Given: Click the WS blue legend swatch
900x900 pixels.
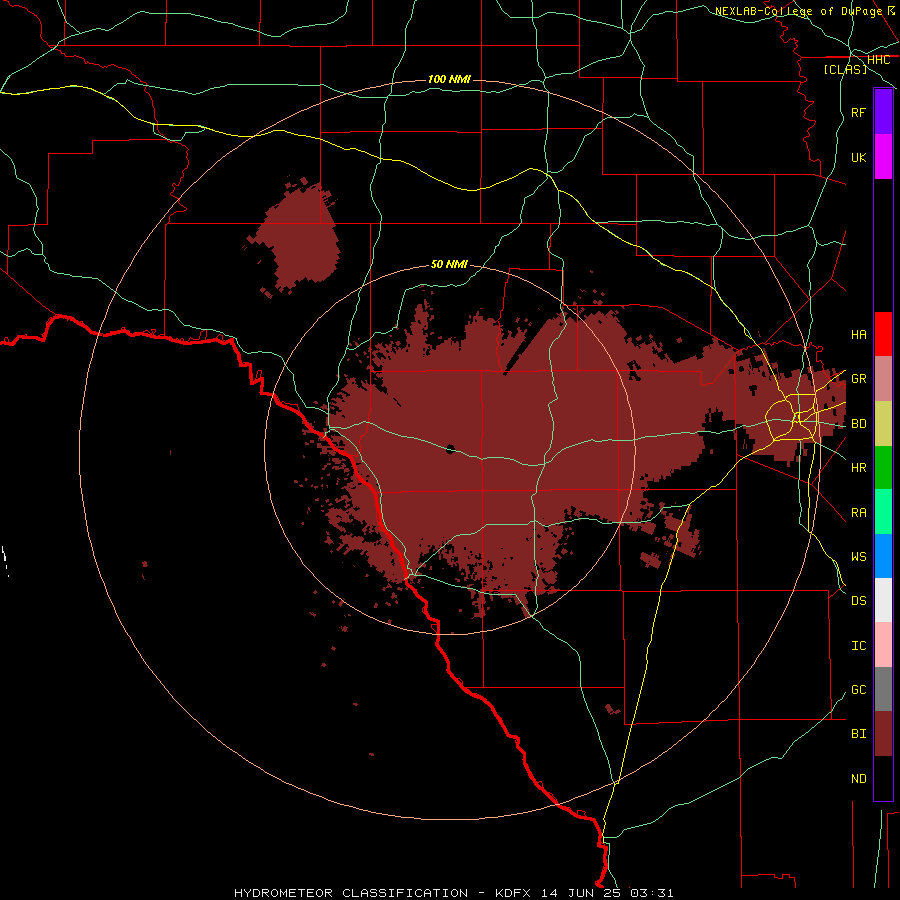Looking at the screenshot, I should coord(883,556).
